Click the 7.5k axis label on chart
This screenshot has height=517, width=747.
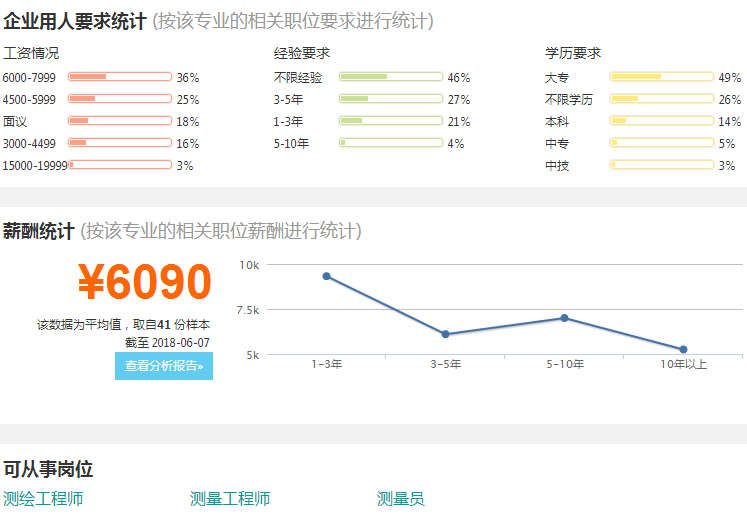pyautogui.click(x=248, y=311)
